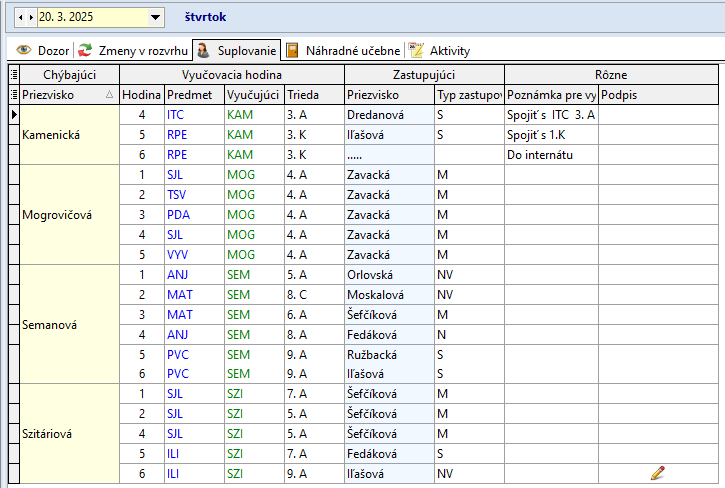Open the date picker dropdown
Viewport: 725px width, 488px height.
[154, 17]
